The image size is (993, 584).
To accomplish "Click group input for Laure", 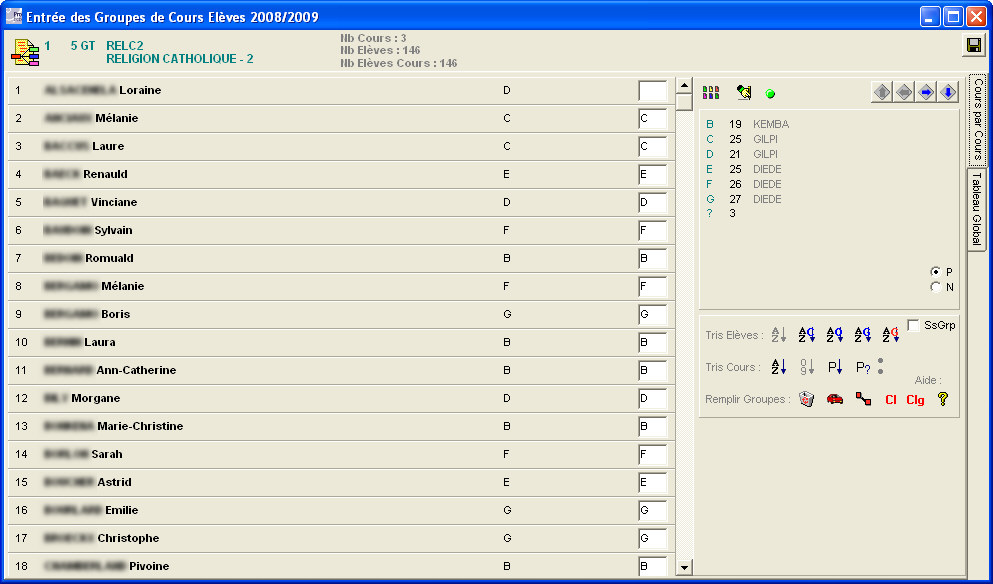I will pos(652,146).
